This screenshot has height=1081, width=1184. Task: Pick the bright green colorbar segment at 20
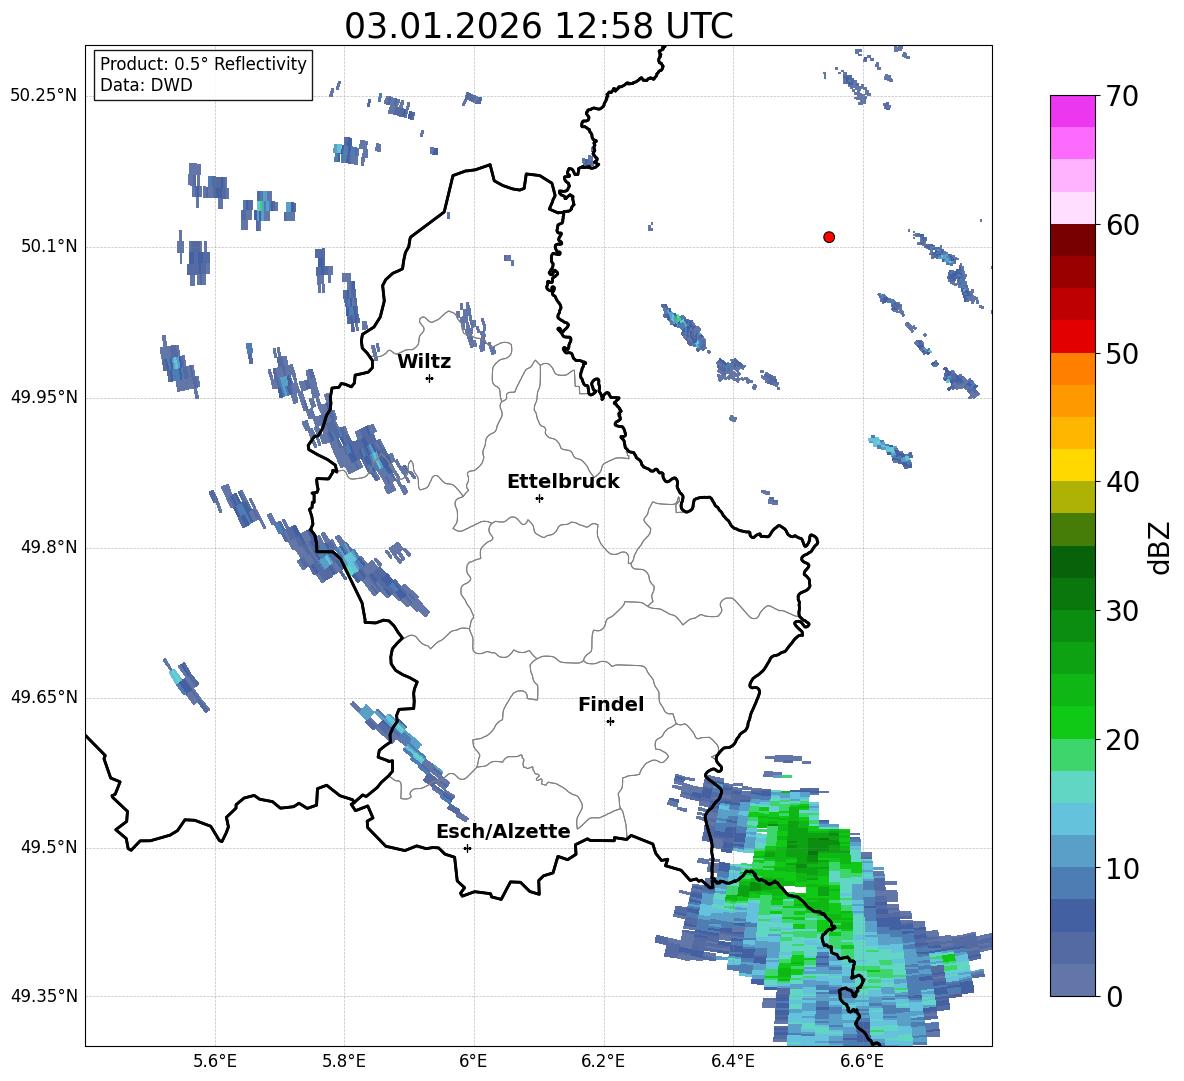pos(1072,723)
